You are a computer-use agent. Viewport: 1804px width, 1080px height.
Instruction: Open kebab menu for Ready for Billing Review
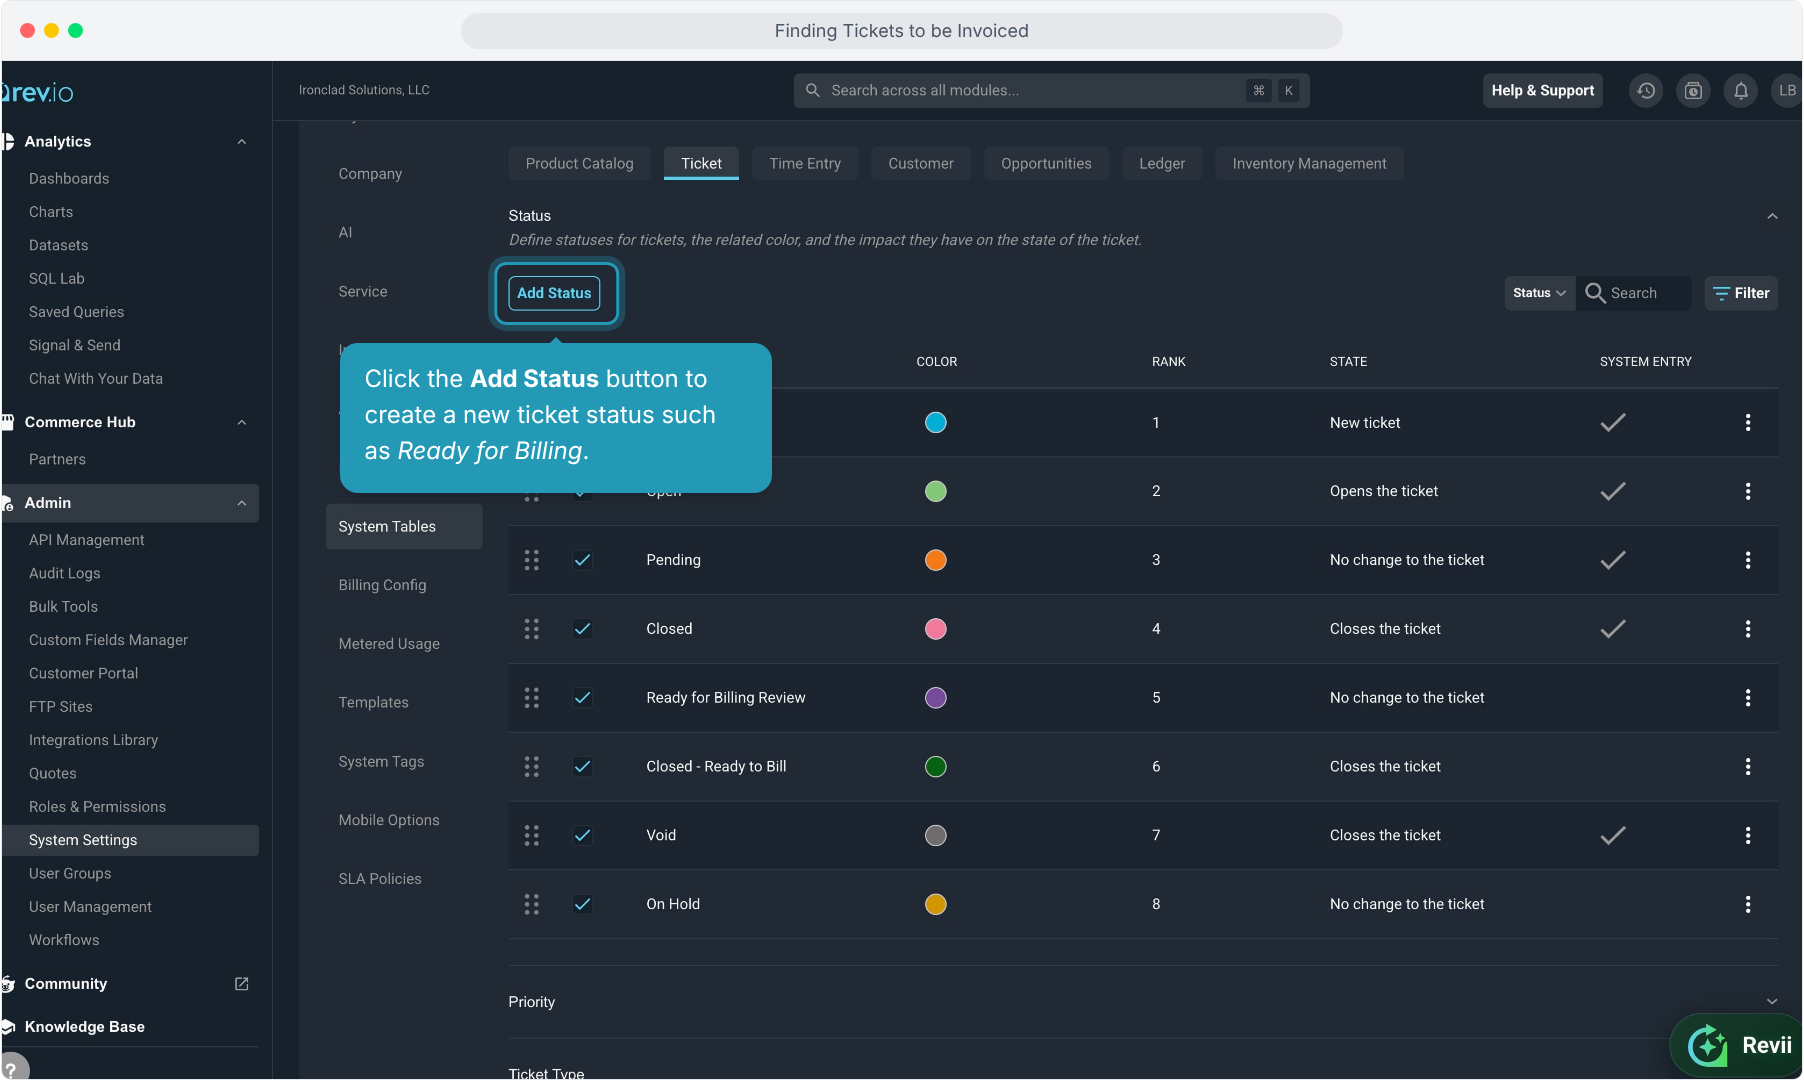(1748, 698)
